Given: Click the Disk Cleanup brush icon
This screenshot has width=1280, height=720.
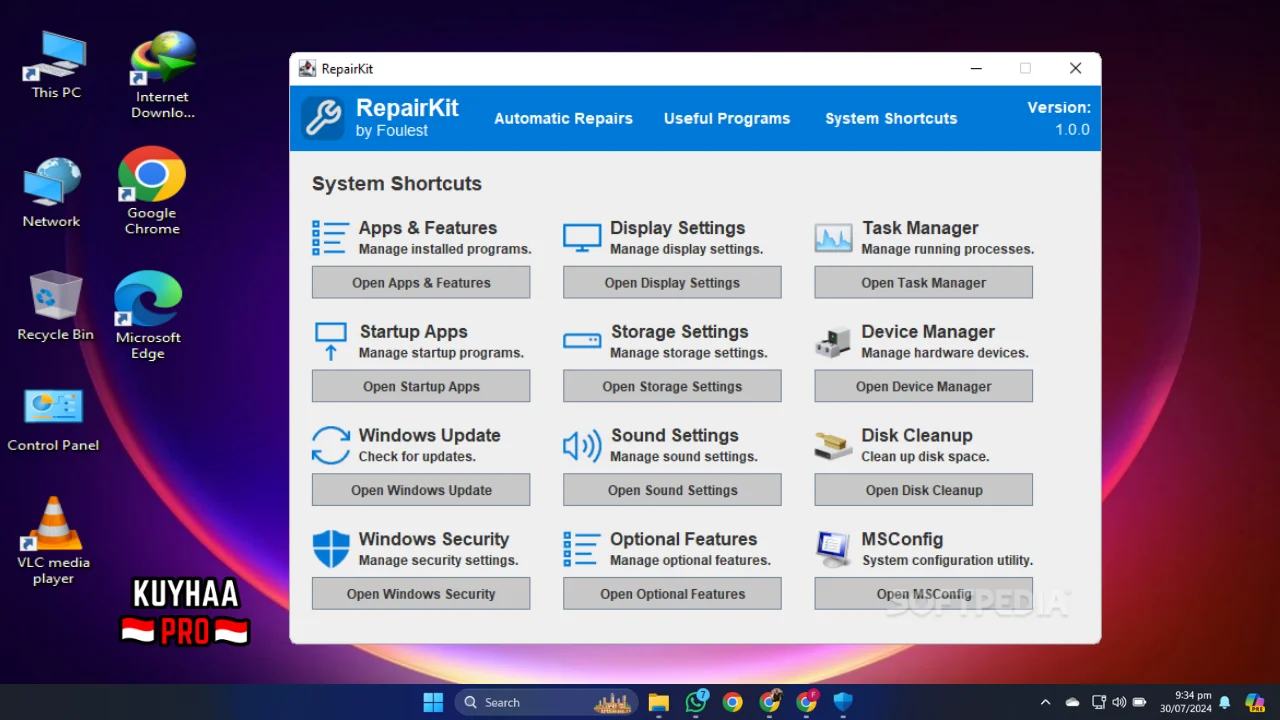Looking at the screenshot, I should [x=833, y=446].
